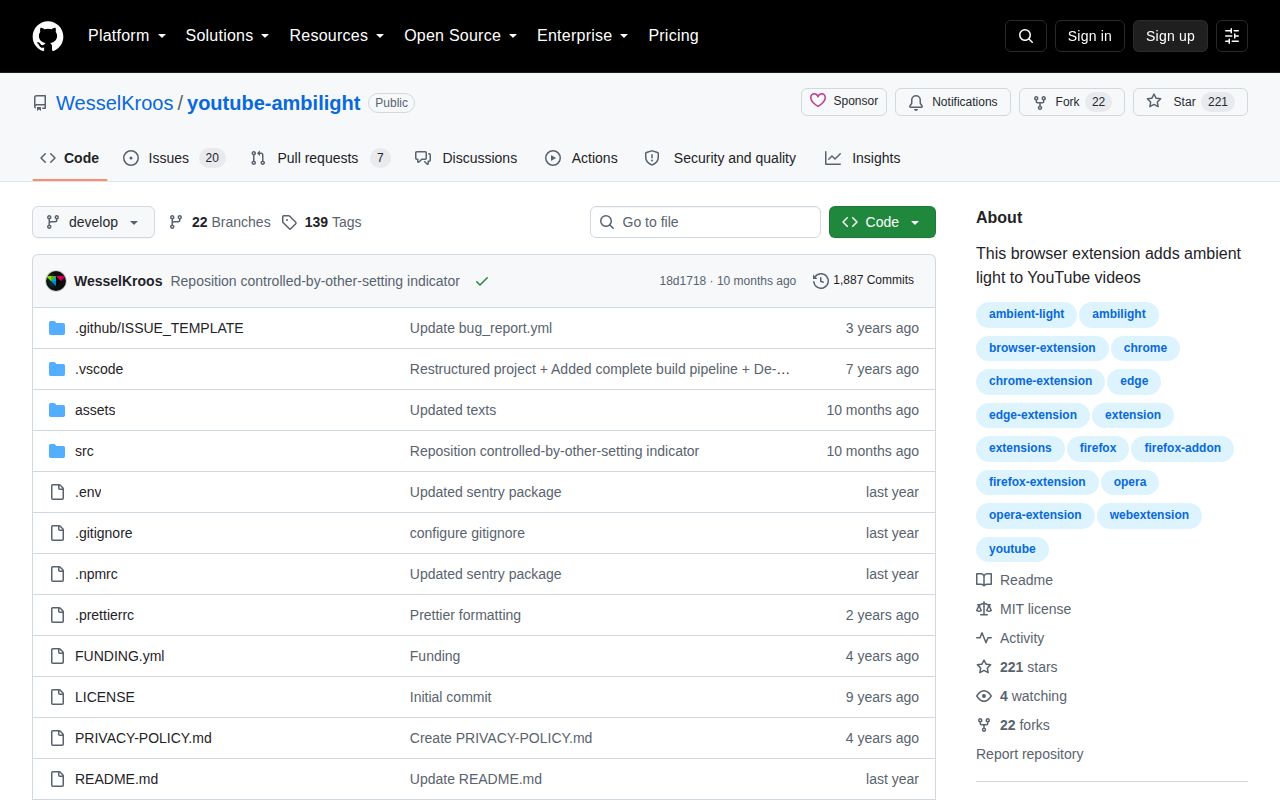Open the youtube-ambilight repository name link

[x=273, y=103]
